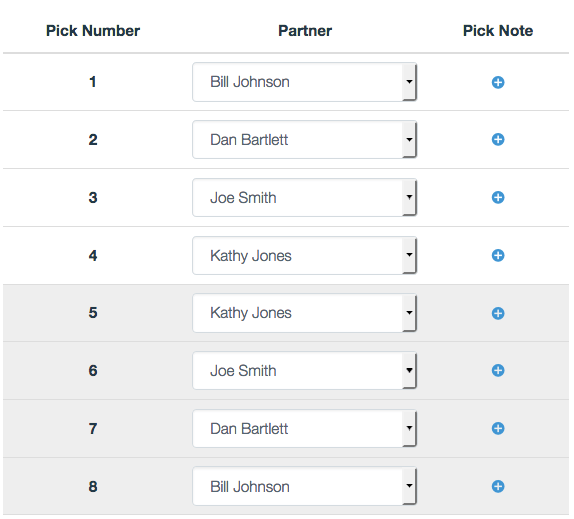Screen dimensions: 574x519
Task: Add a pick note for pick 1
Action: pyautogui.click(x=498, y=82)
